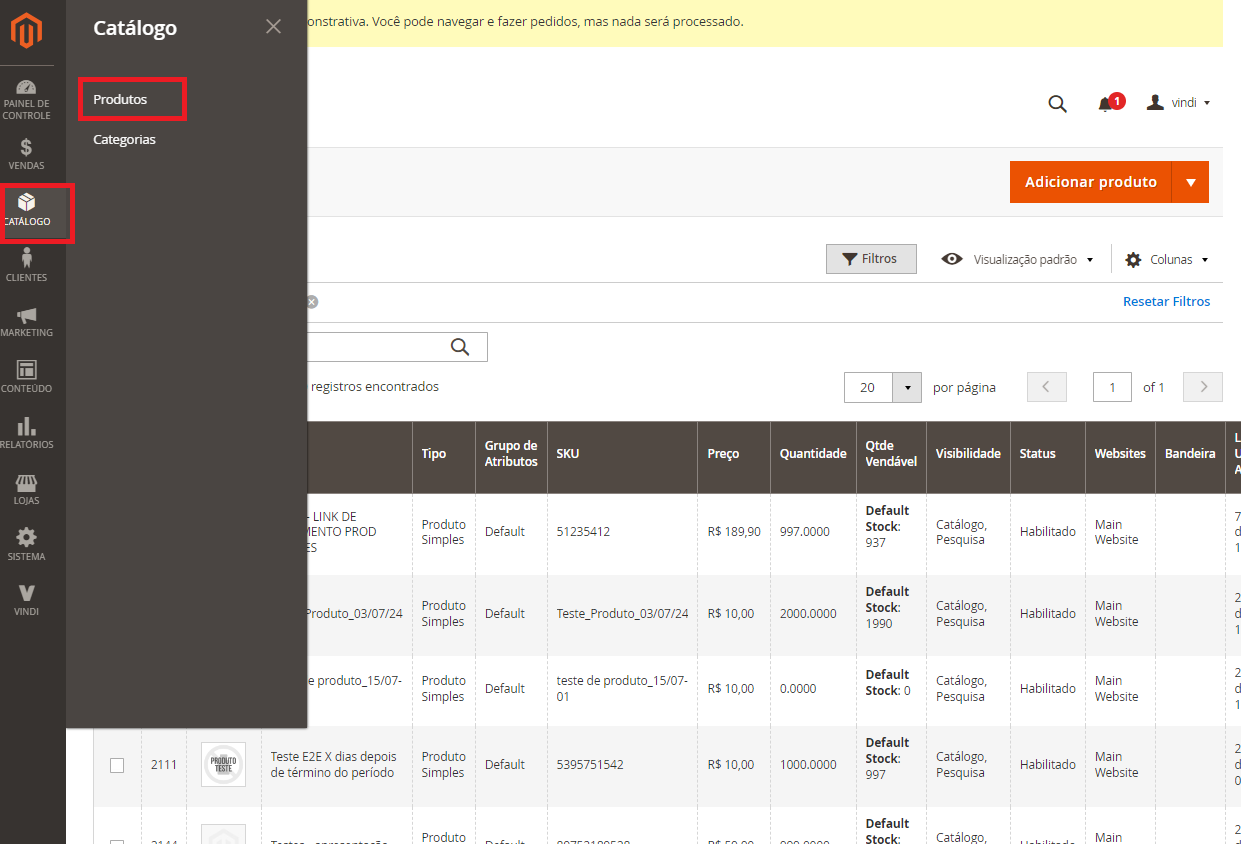Image resolution: width=1241 pixels, height=844 pixels.
Task: Click the Magento logo icon
Action: tap(27, 32)
